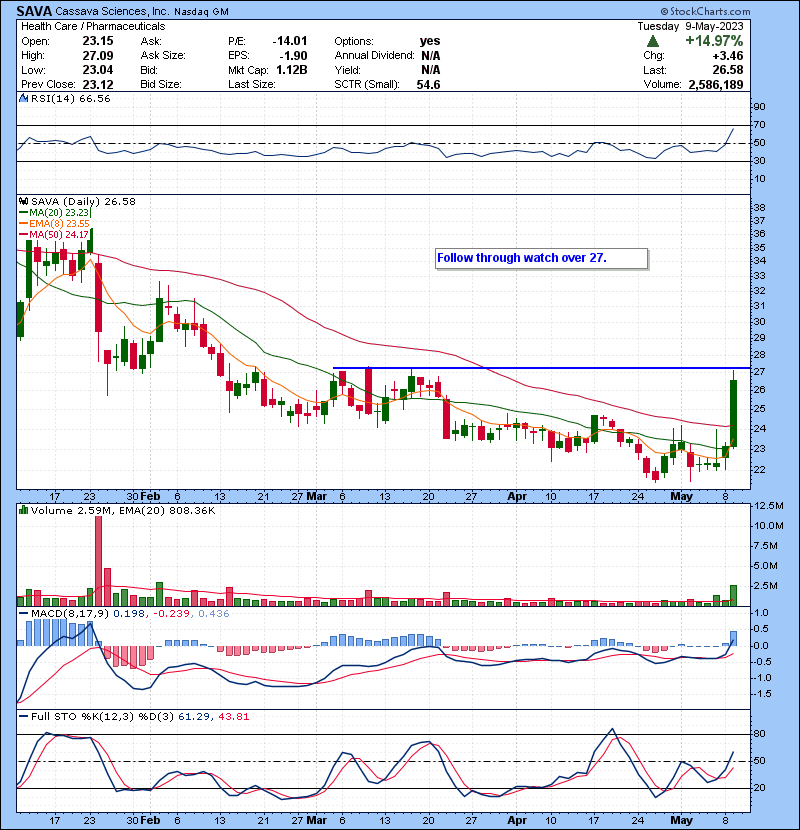Image resolution: width=800 pixels, height=830 pixels.
Task: Select the SCTR (Small) value 54.6
Action: tap(428, 85)
